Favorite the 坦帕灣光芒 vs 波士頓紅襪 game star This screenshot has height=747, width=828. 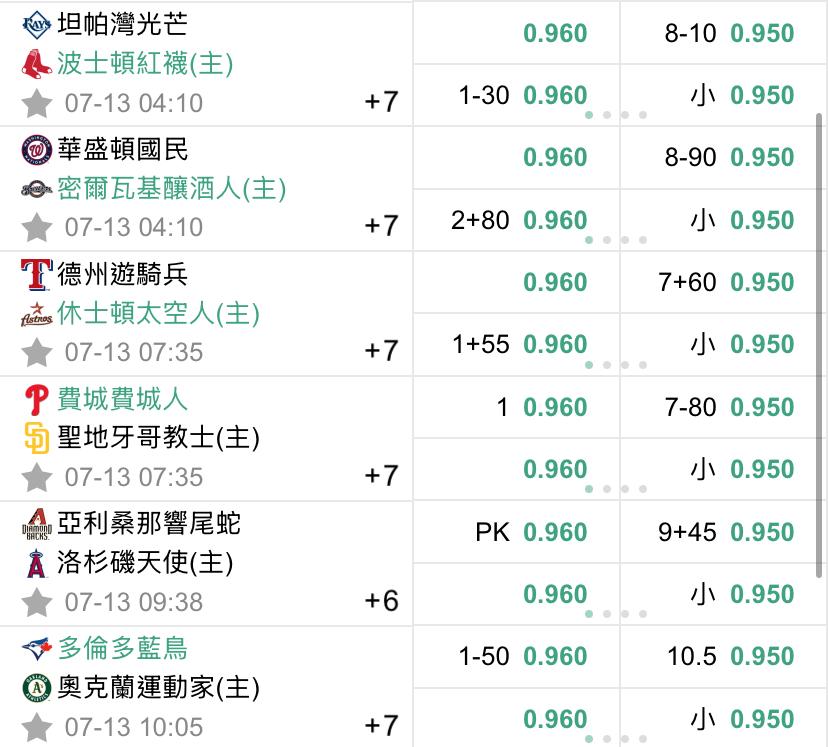click(x=37, y=103)
